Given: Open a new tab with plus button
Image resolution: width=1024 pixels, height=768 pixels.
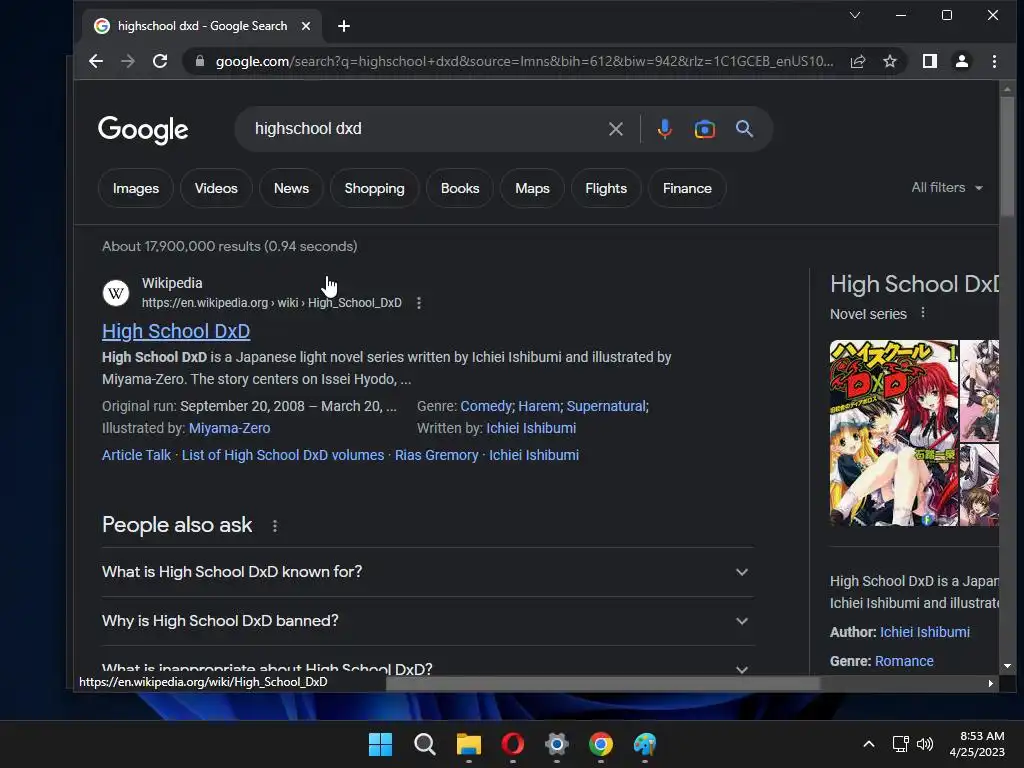Looking at the screenshot, I should tap(344, 26).
